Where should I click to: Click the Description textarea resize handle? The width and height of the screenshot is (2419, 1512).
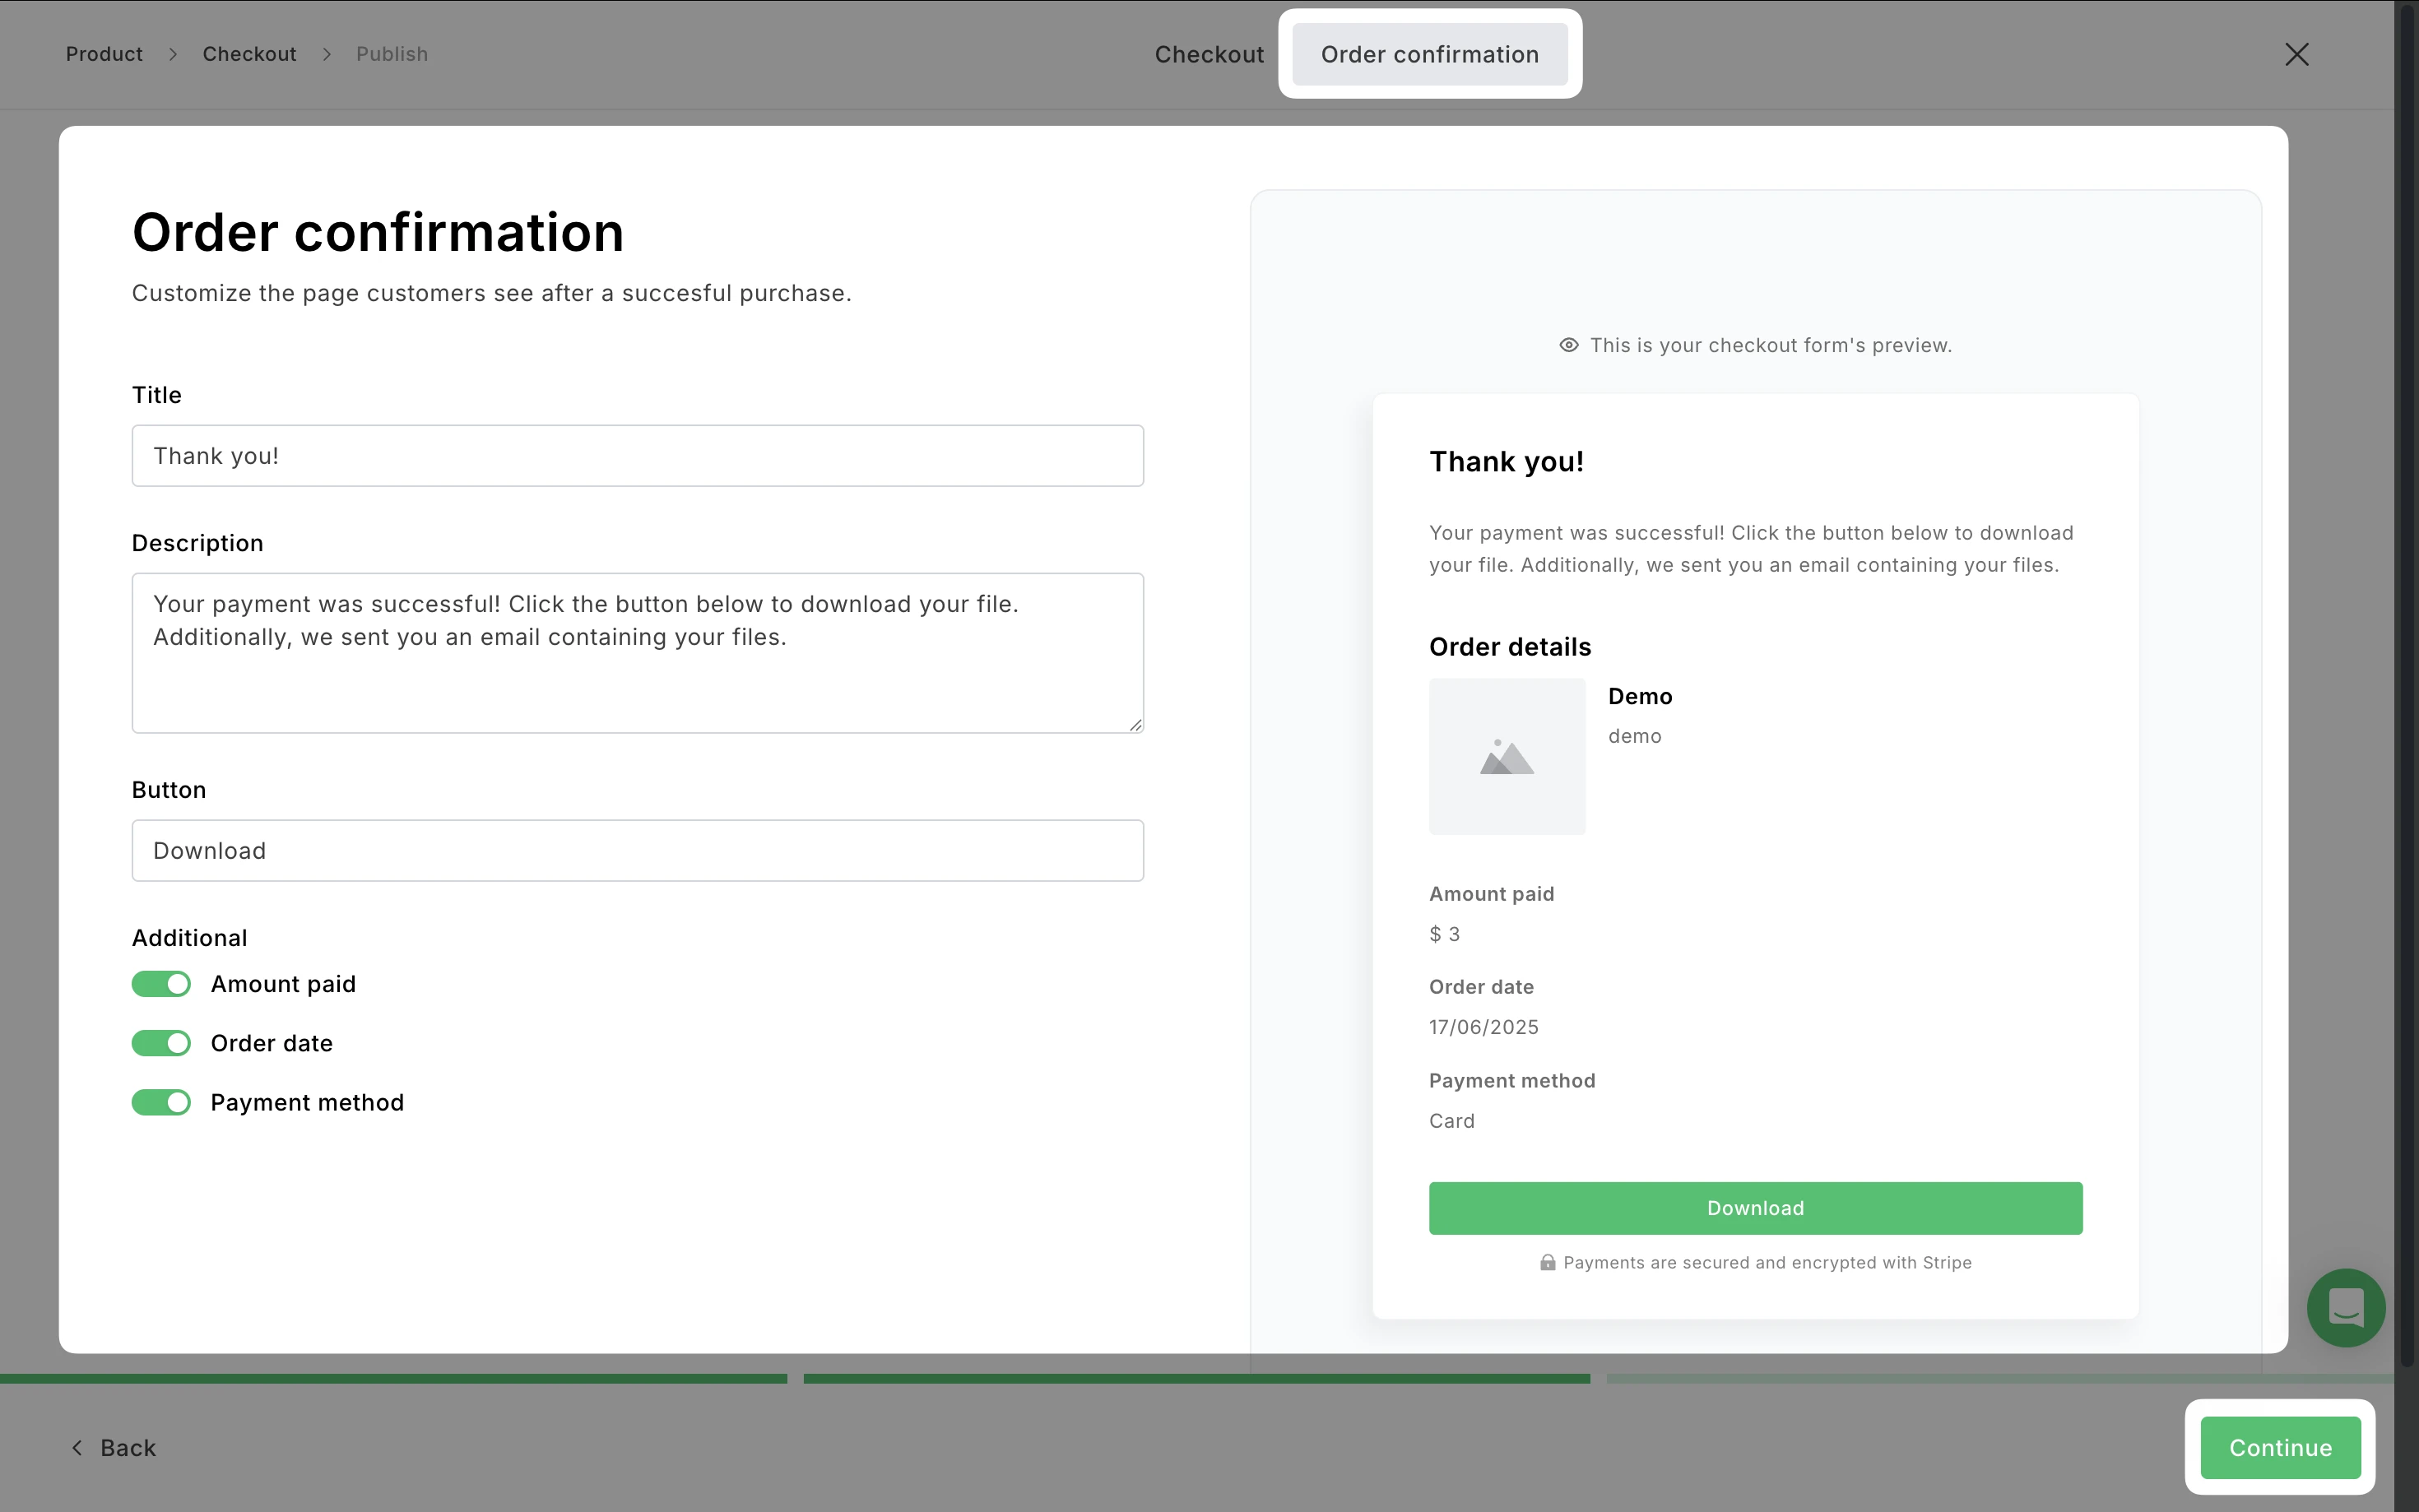click(1135, 725)
